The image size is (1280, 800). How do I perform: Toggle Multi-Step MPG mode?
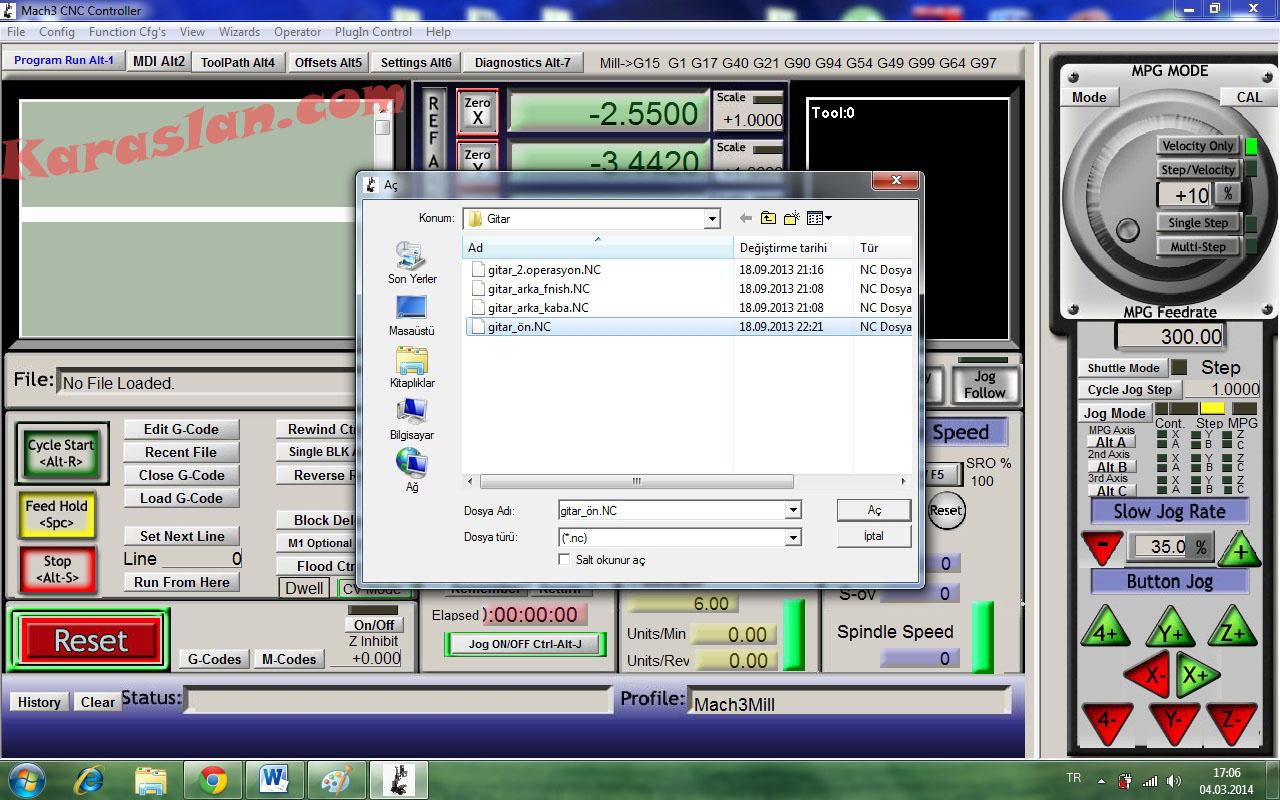(x=1198, y=247)
